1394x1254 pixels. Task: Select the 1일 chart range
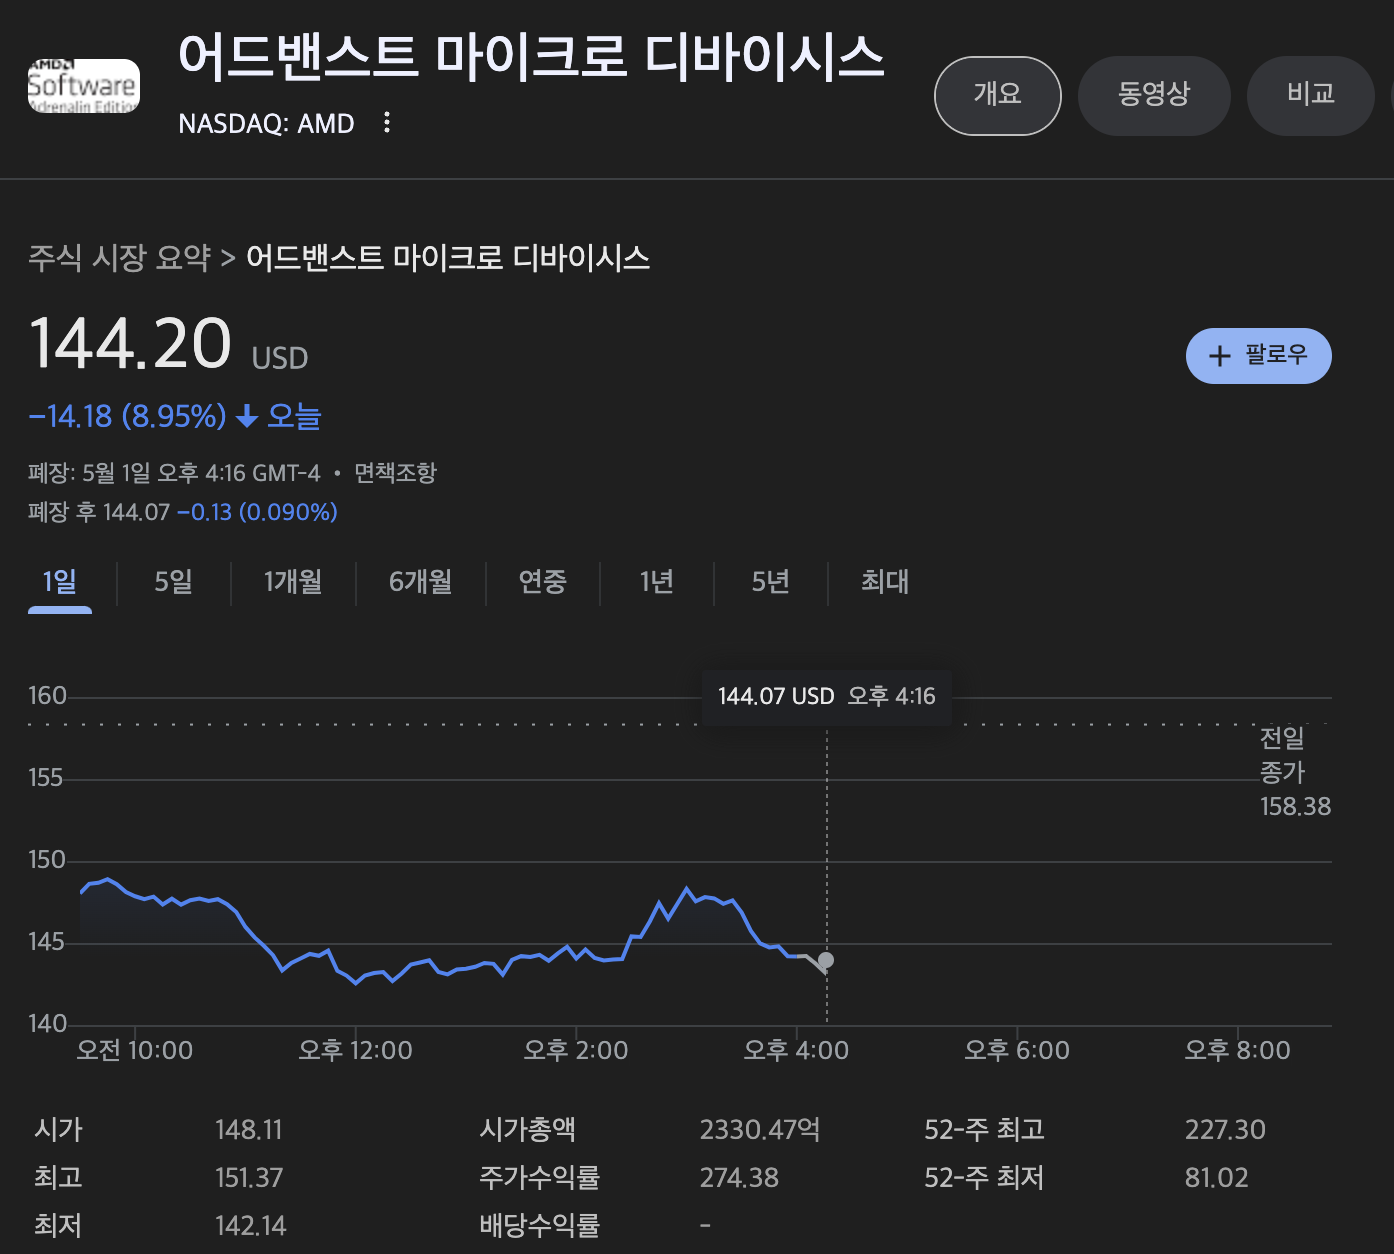pyautogui.click(x=60, y=582)
